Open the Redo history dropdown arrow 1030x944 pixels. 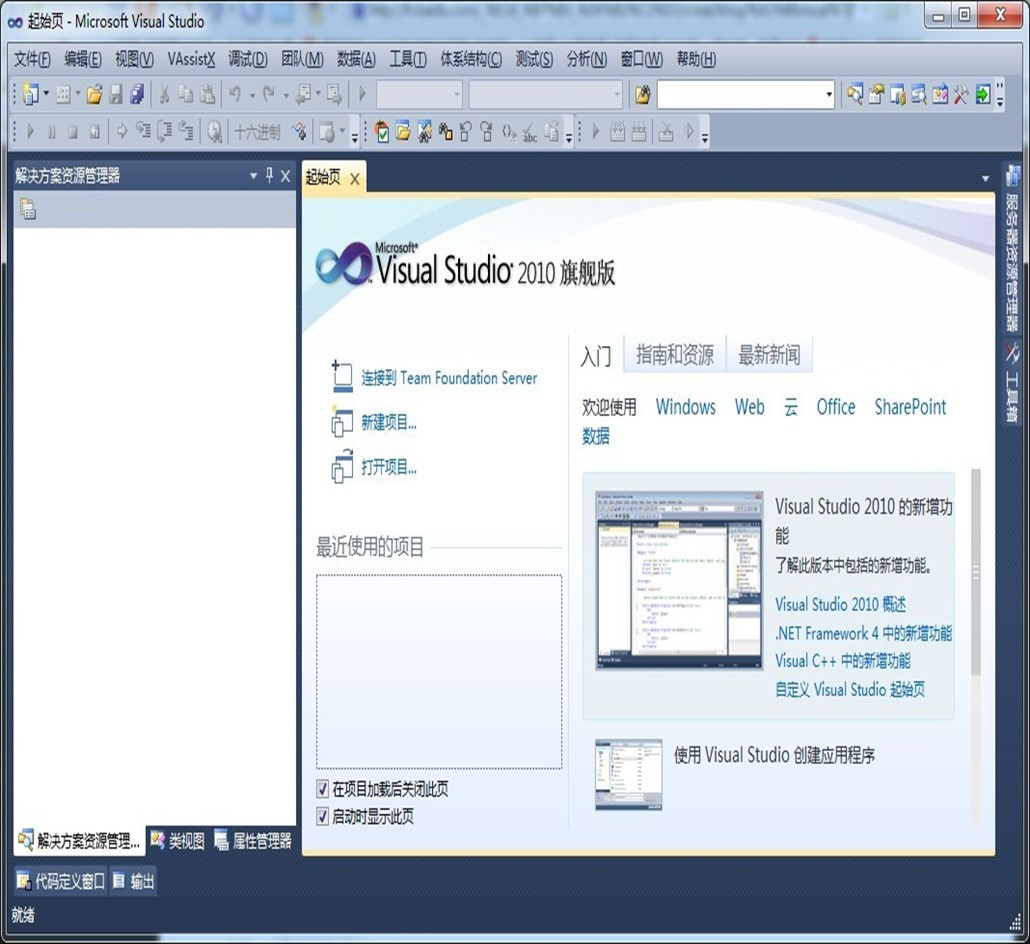[286, 95]
